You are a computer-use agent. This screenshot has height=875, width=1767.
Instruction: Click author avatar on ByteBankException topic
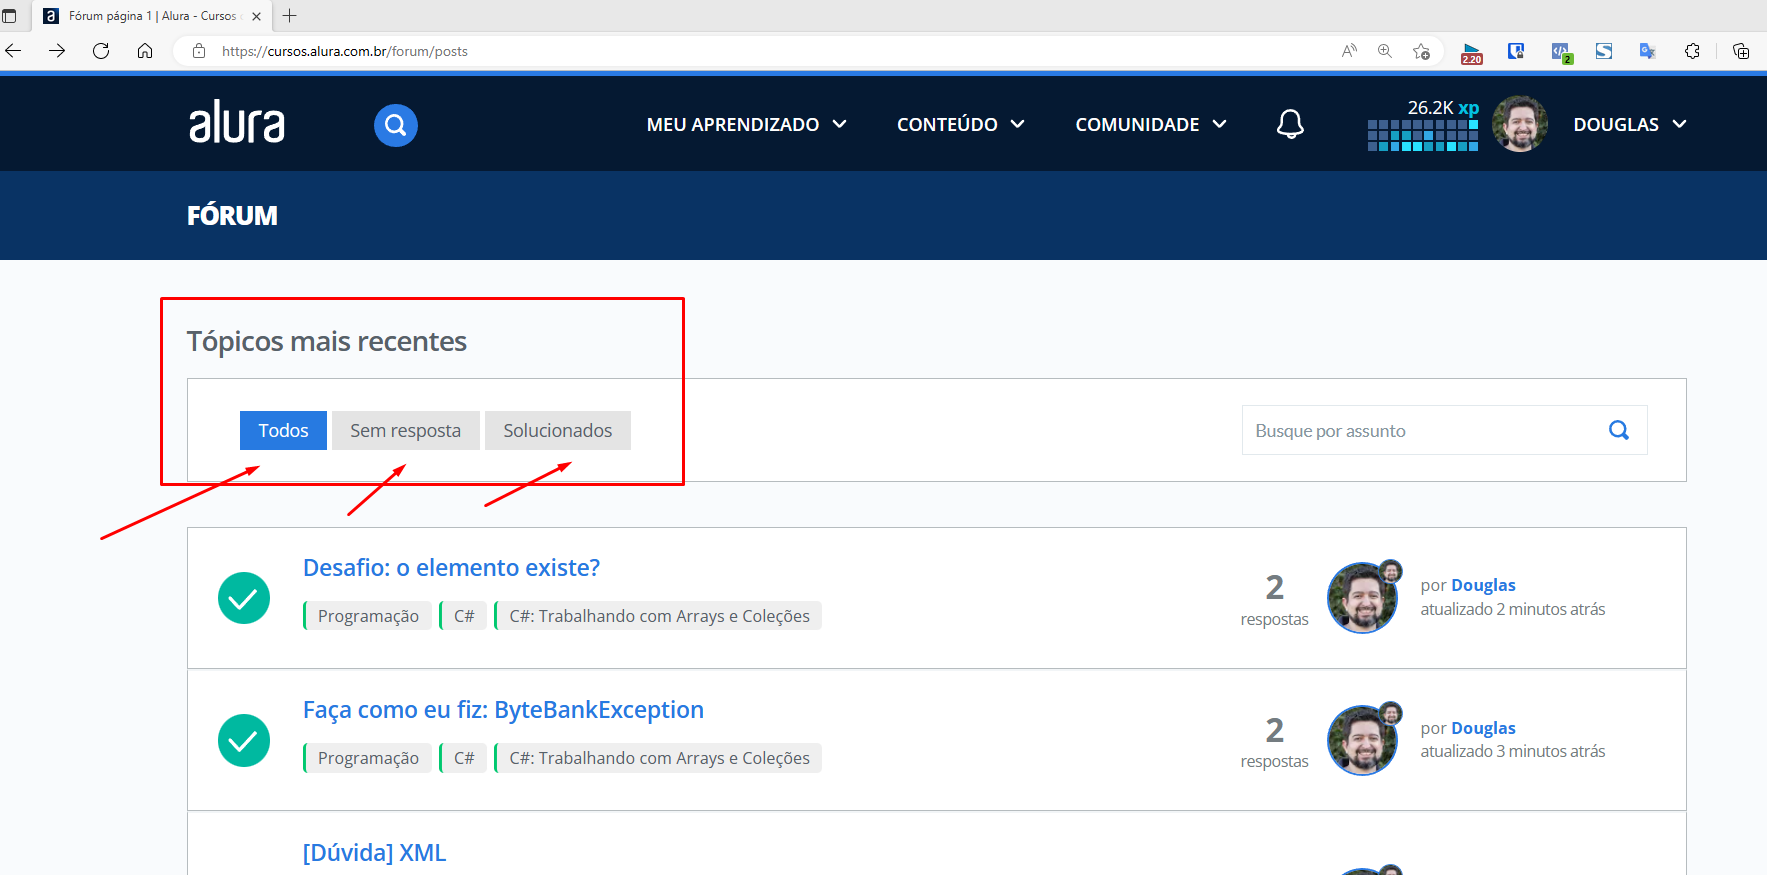pyautogui.click(x=1362, y=740)
